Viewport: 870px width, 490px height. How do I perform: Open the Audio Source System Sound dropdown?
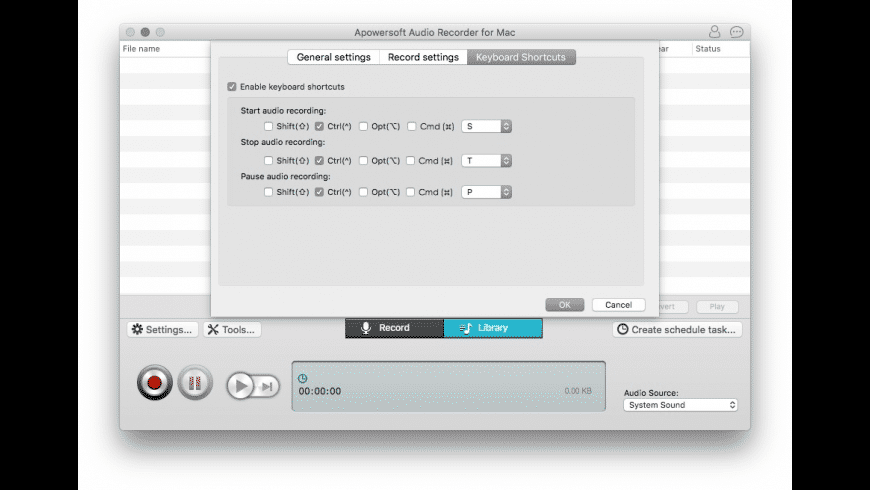click(x=680, y=405)
